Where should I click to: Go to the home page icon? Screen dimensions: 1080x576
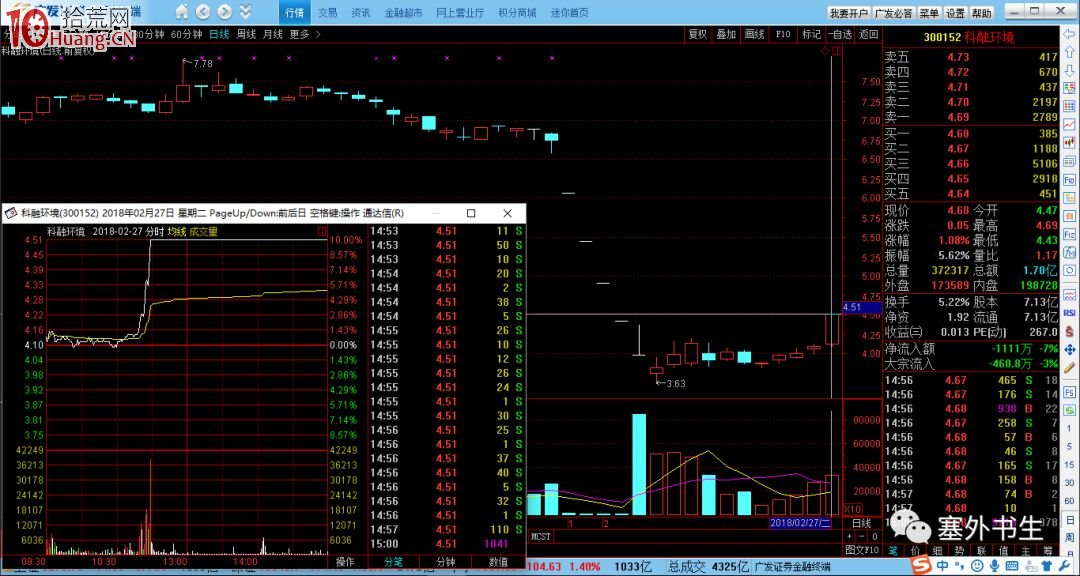(183, 12)
